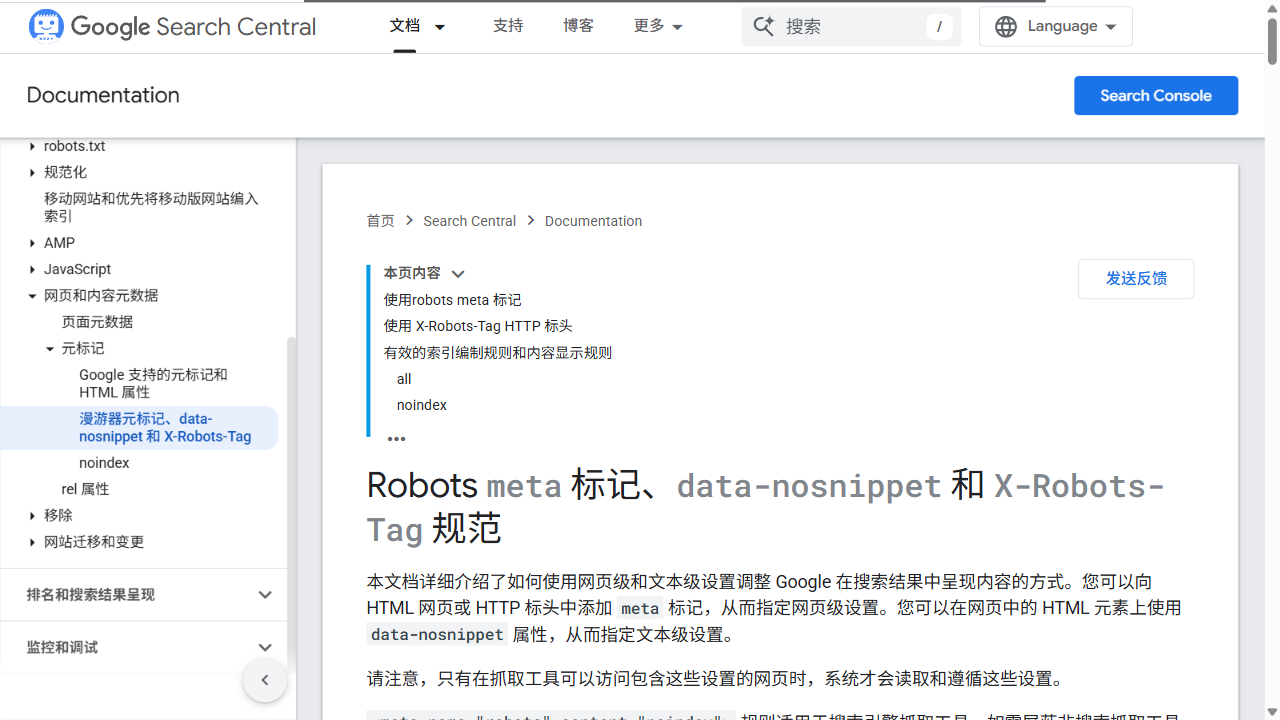This screenshot has height=720, width=1280.
Task: Select 支持 in the top navigation
Action: [508, 27]
